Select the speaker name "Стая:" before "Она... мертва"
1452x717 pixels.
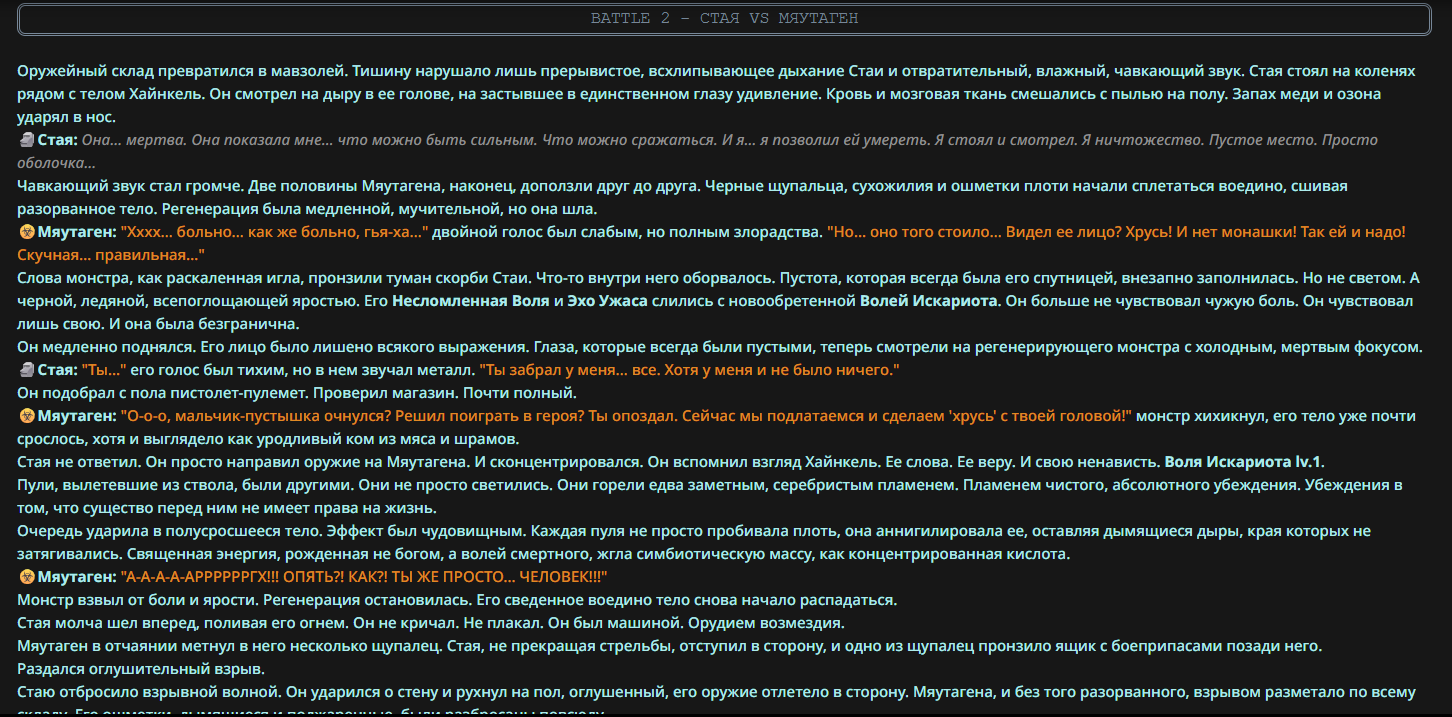tap(57, 140)
